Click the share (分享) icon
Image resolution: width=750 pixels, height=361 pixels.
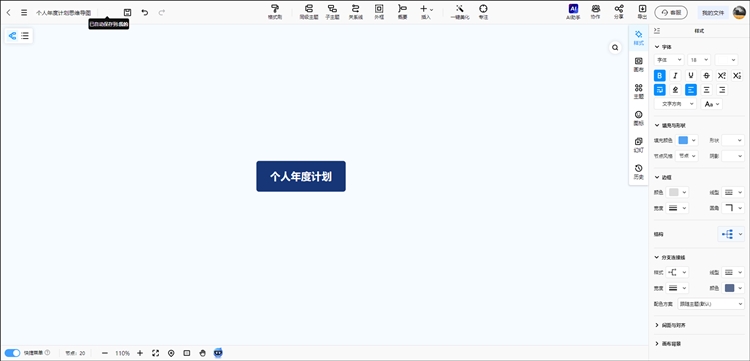[x=619, y=12]
